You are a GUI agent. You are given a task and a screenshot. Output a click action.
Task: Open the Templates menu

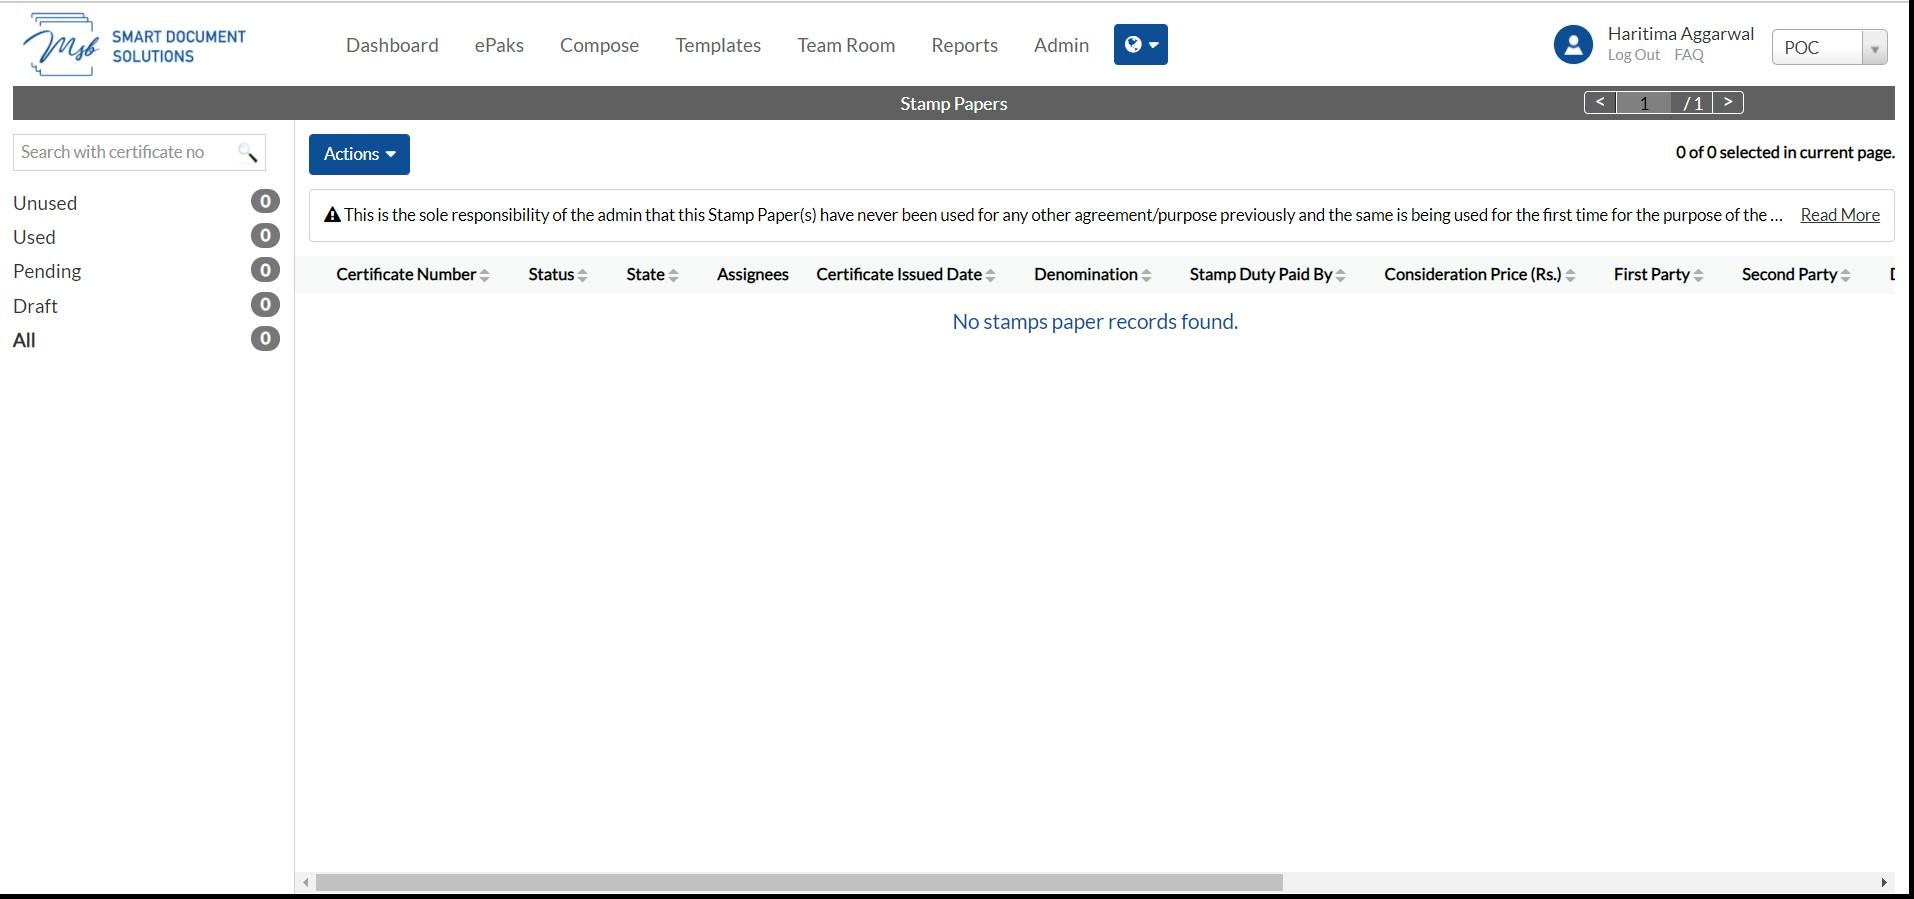tap(718, 45)
